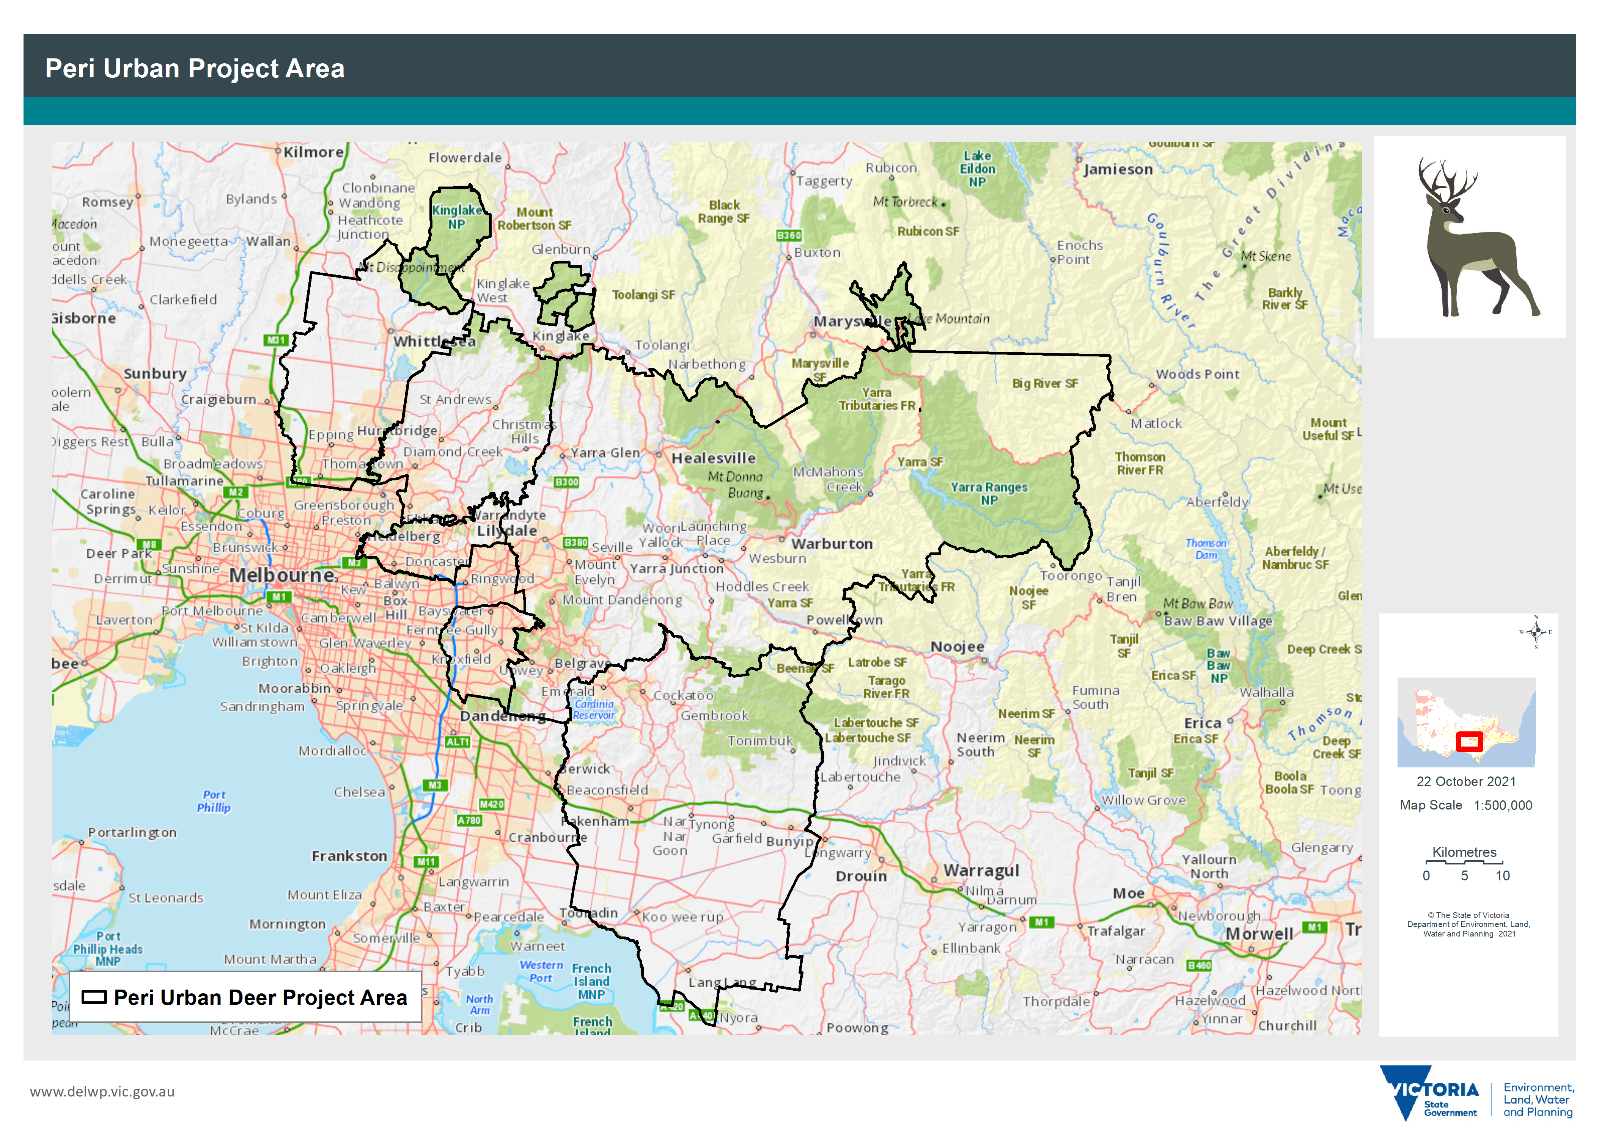
Task: Click the "Drouin" town label
Action: coord(861,875)
